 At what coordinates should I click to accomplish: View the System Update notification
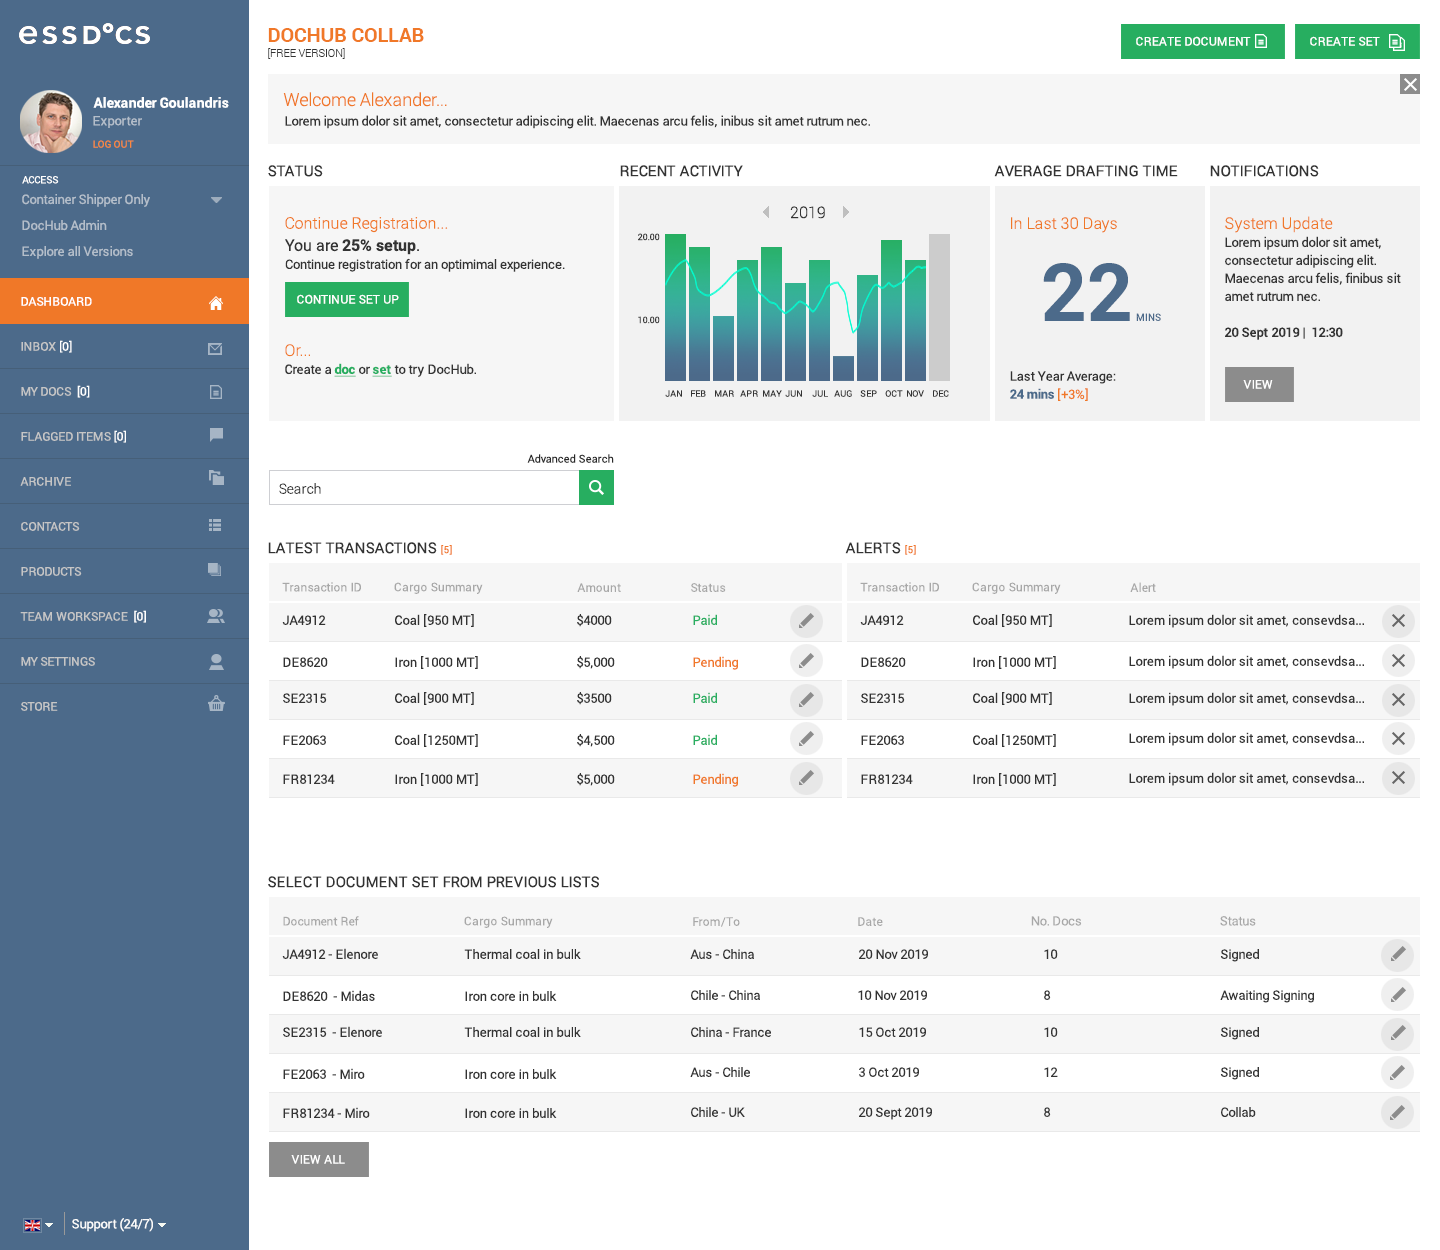tap(1259, 384)
